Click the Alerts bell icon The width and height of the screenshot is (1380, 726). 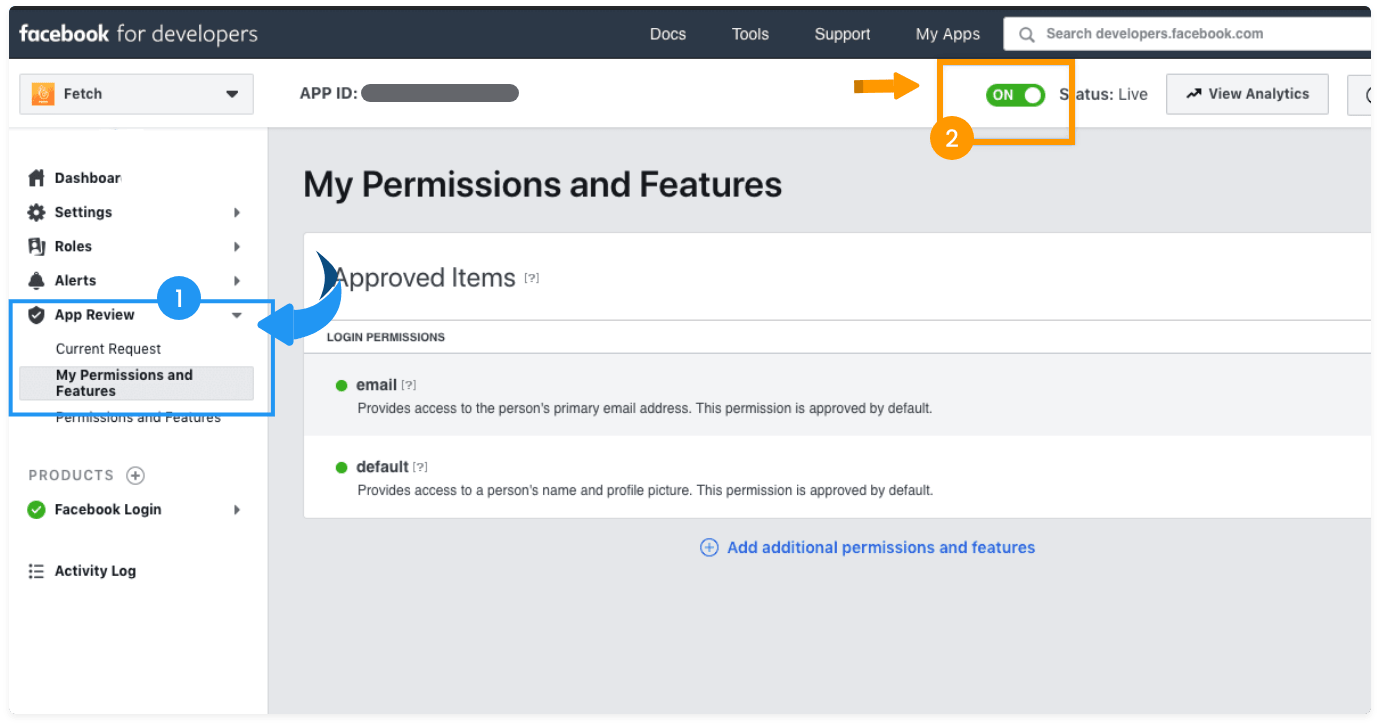click(36, 280)
